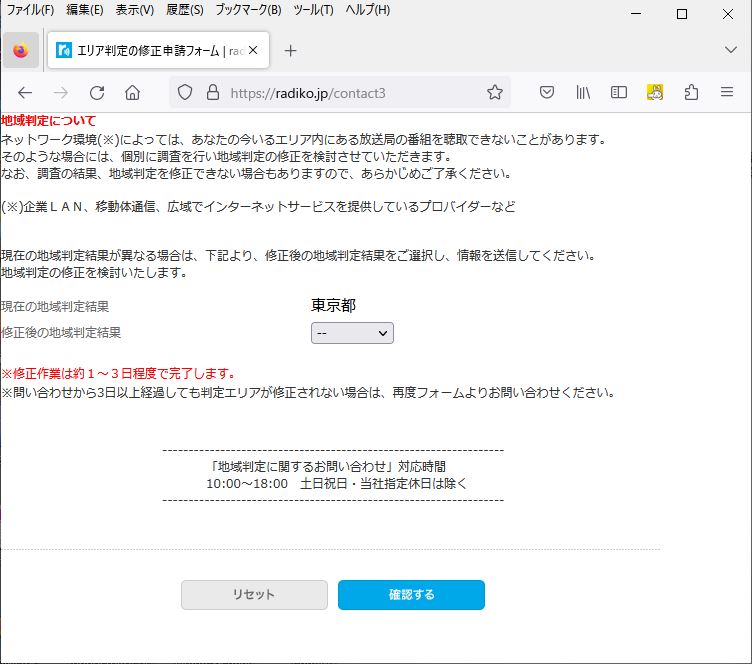752x664 pixels.
Task: Toggle the sidebar panel icon
Action: (619, 93)
